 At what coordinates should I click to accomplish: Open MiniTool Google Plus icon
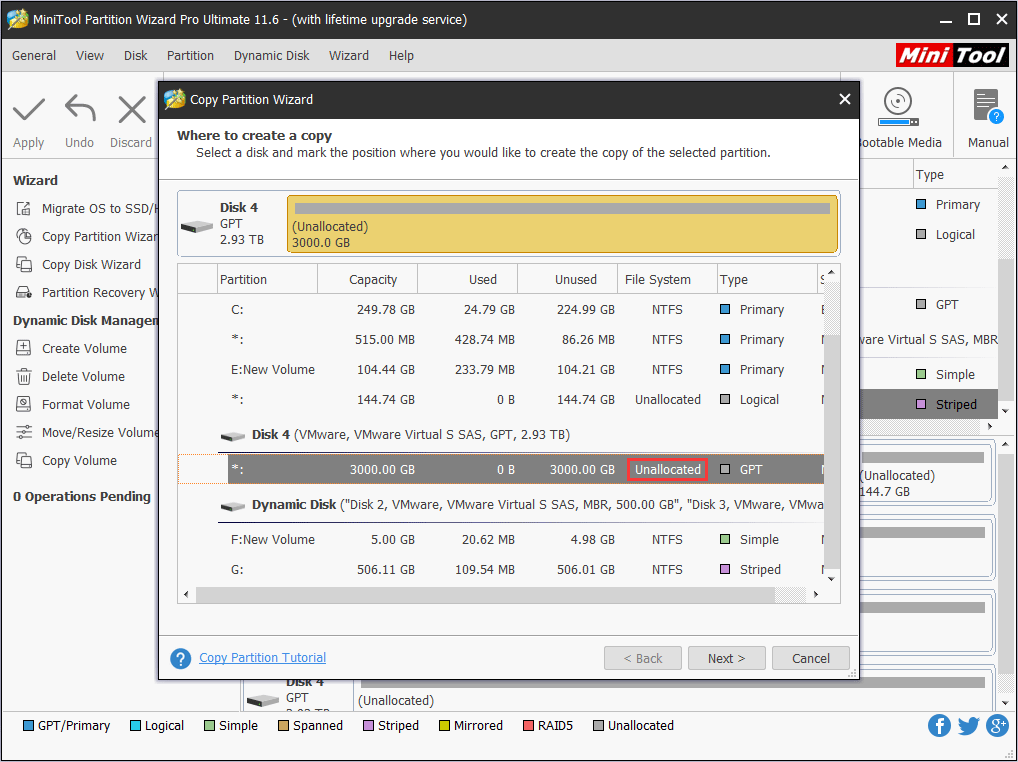tap(997, 726)
